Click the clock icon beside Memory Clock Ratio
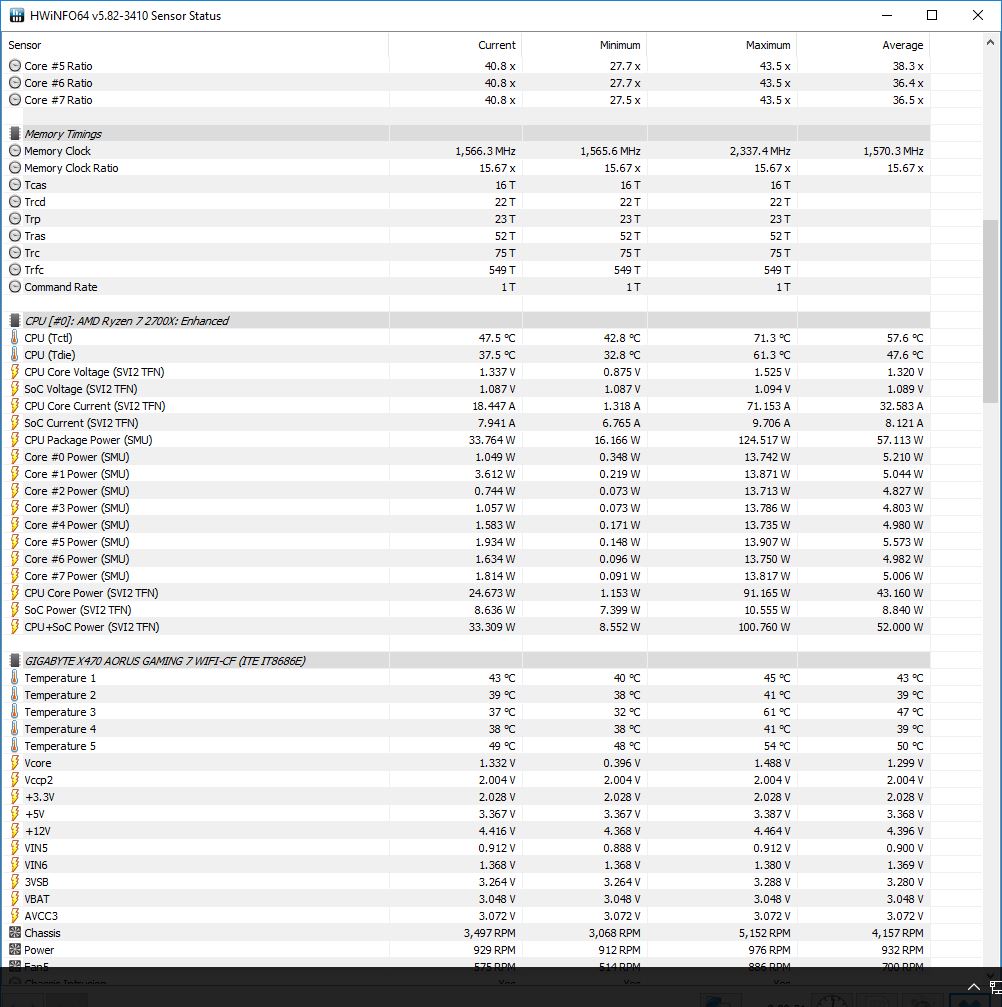This screenshot has height=1007, width=1002. (x=15, y=168)
